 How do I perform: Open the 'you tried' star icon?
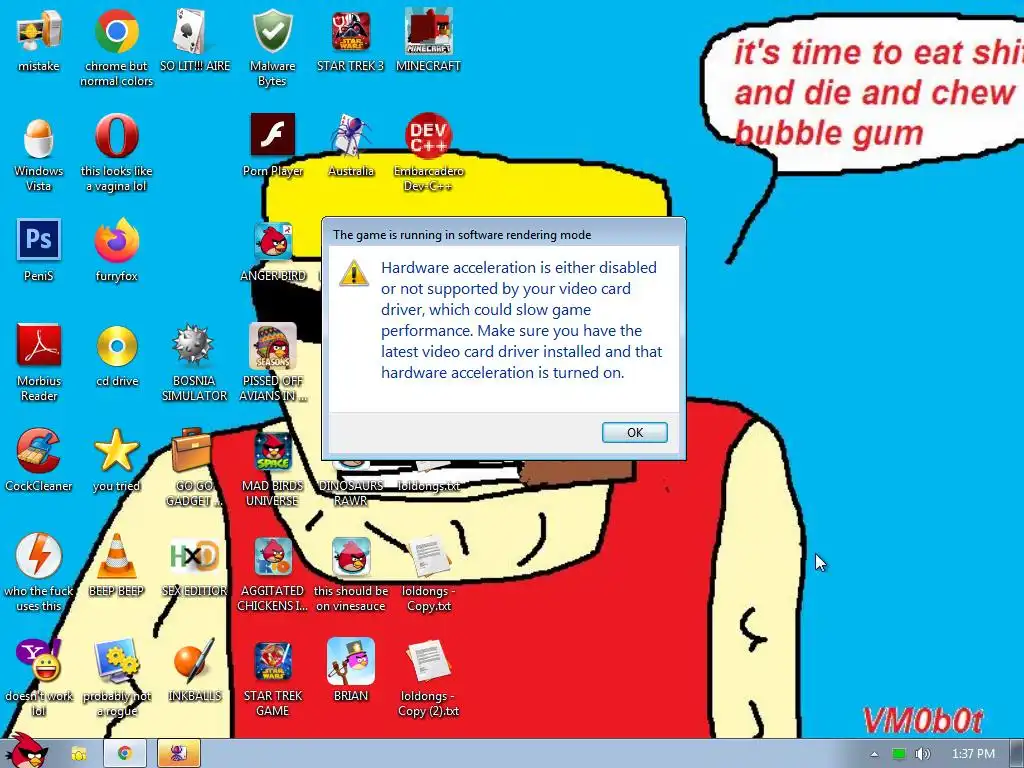116,451
